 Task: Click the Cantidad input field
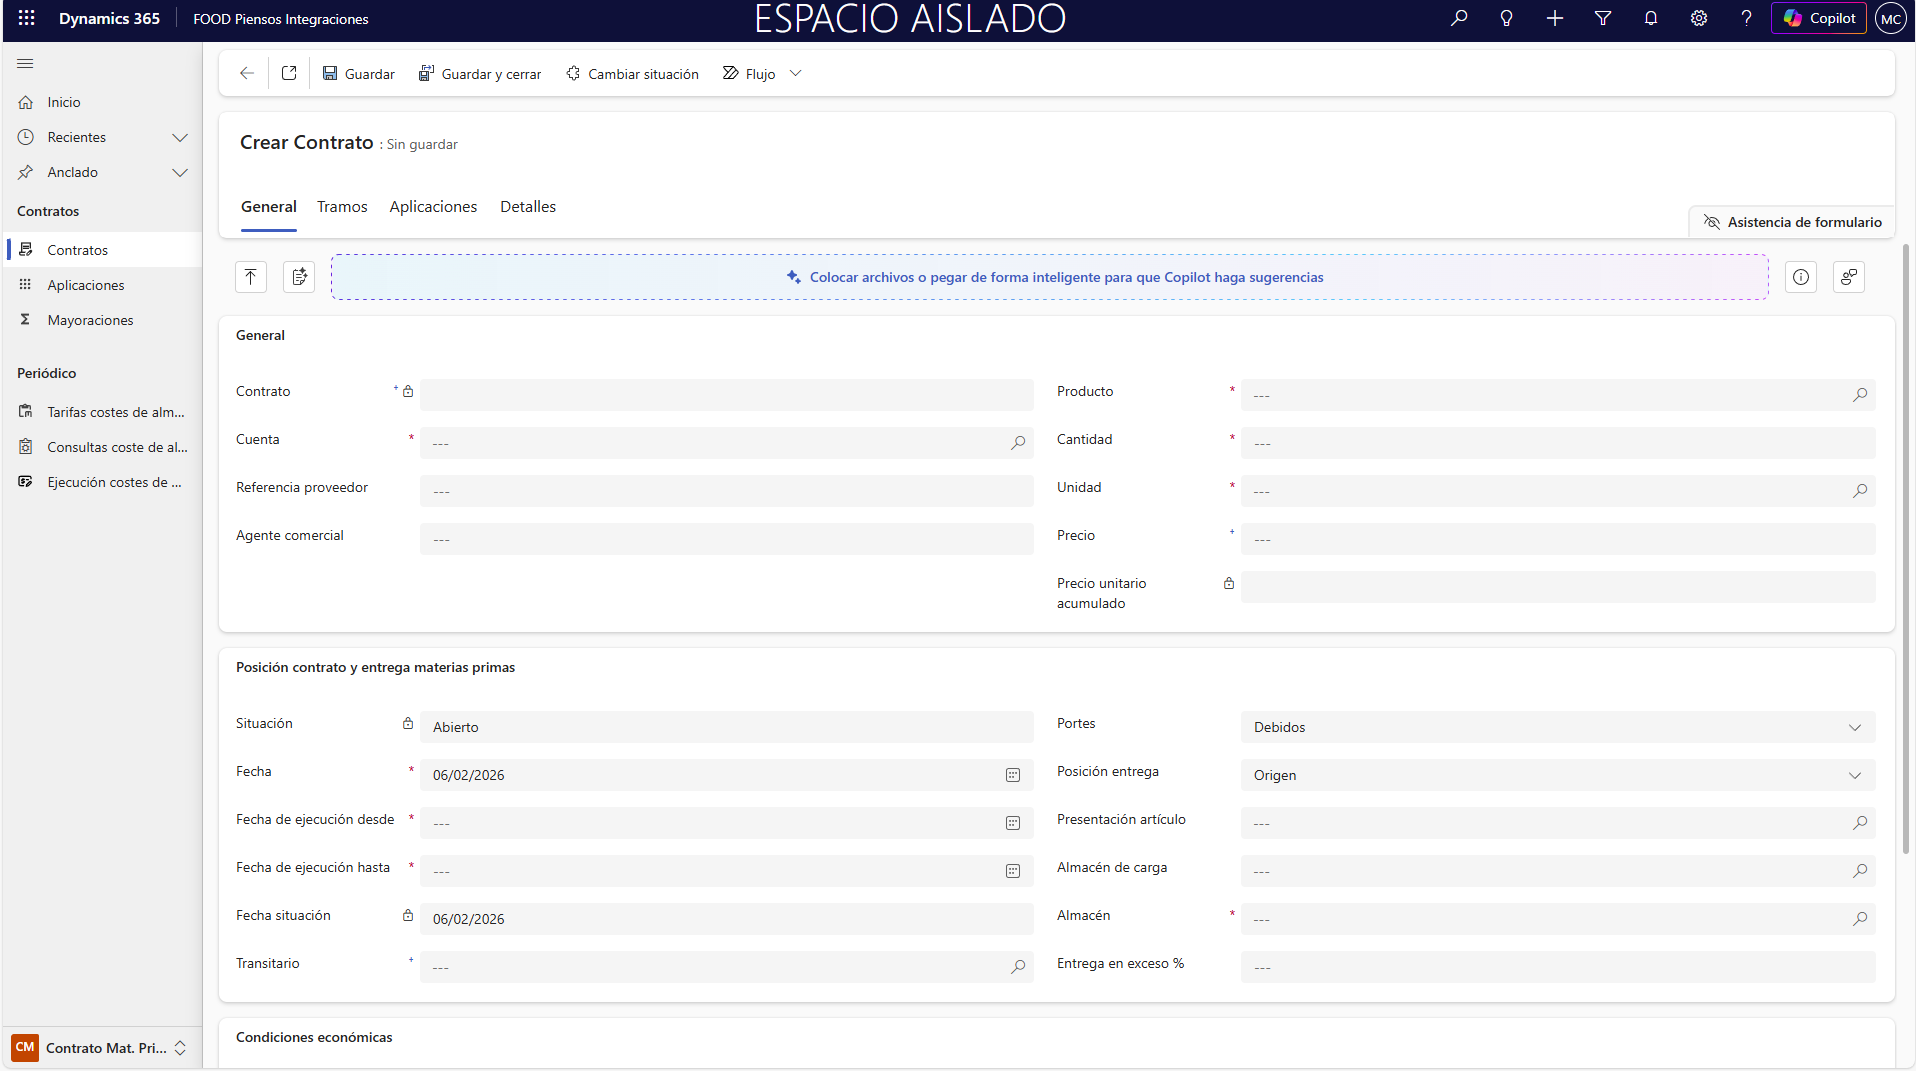[x=1557, y=443]
